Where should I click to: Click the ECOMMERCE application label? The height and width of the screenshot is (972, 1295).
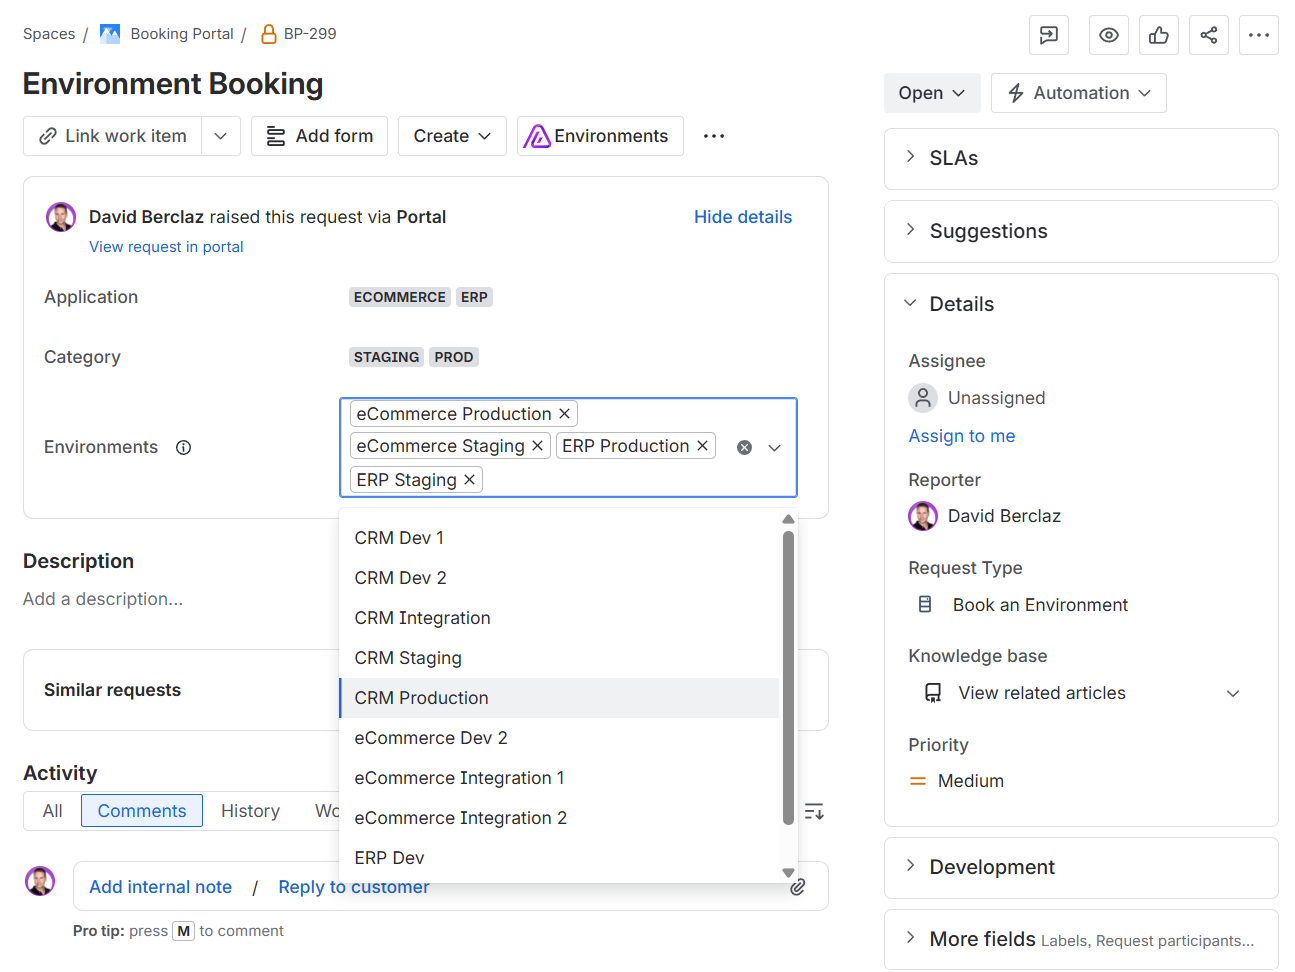click(400, 297)
